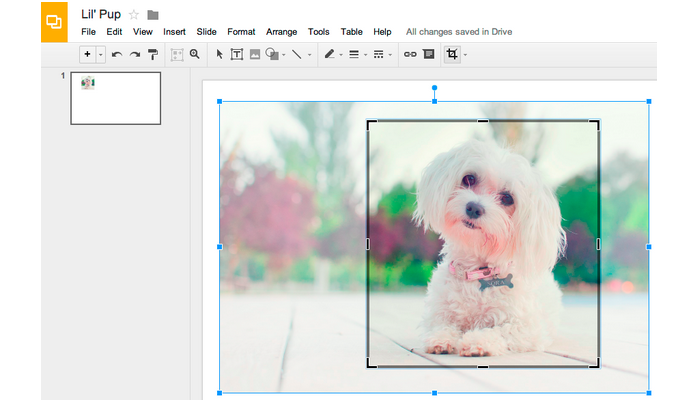Click the top-middle black crop handle
Screen dimensions: 695x400
click(483, 121)
